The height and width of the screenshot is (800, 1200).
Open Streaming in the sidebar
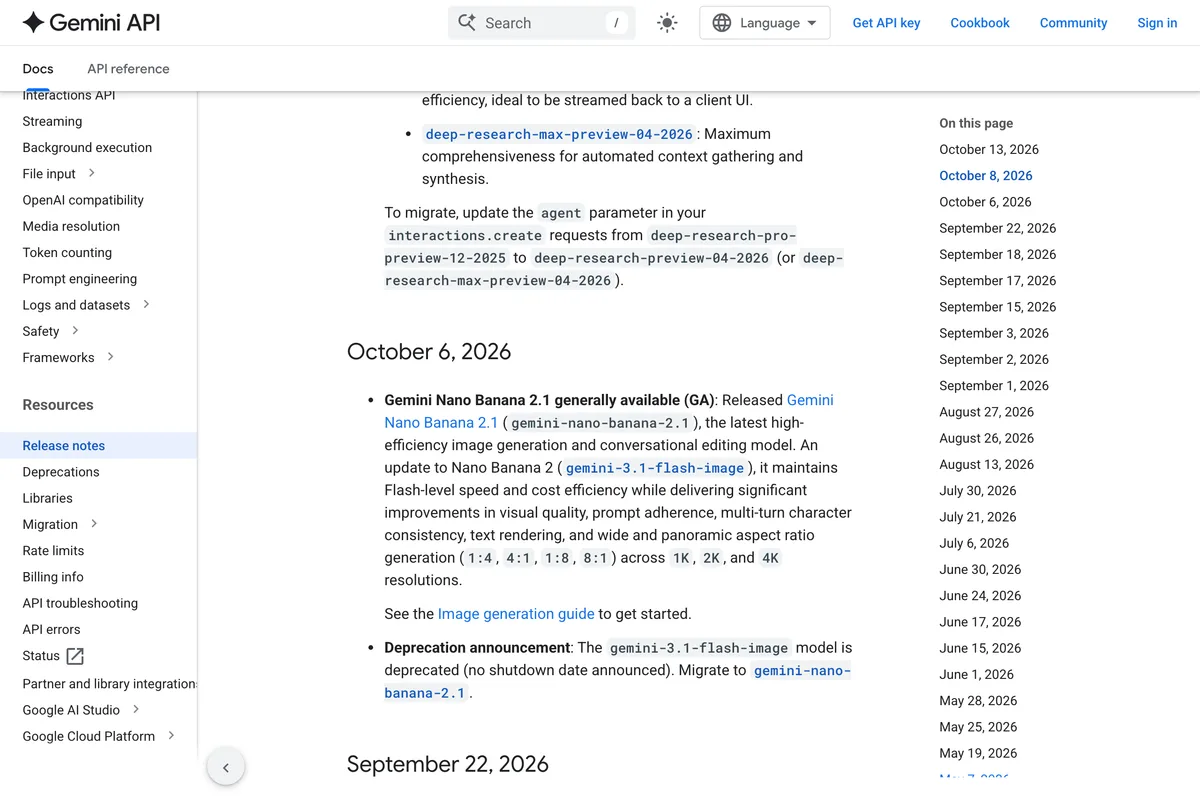[x=52, y=121]
